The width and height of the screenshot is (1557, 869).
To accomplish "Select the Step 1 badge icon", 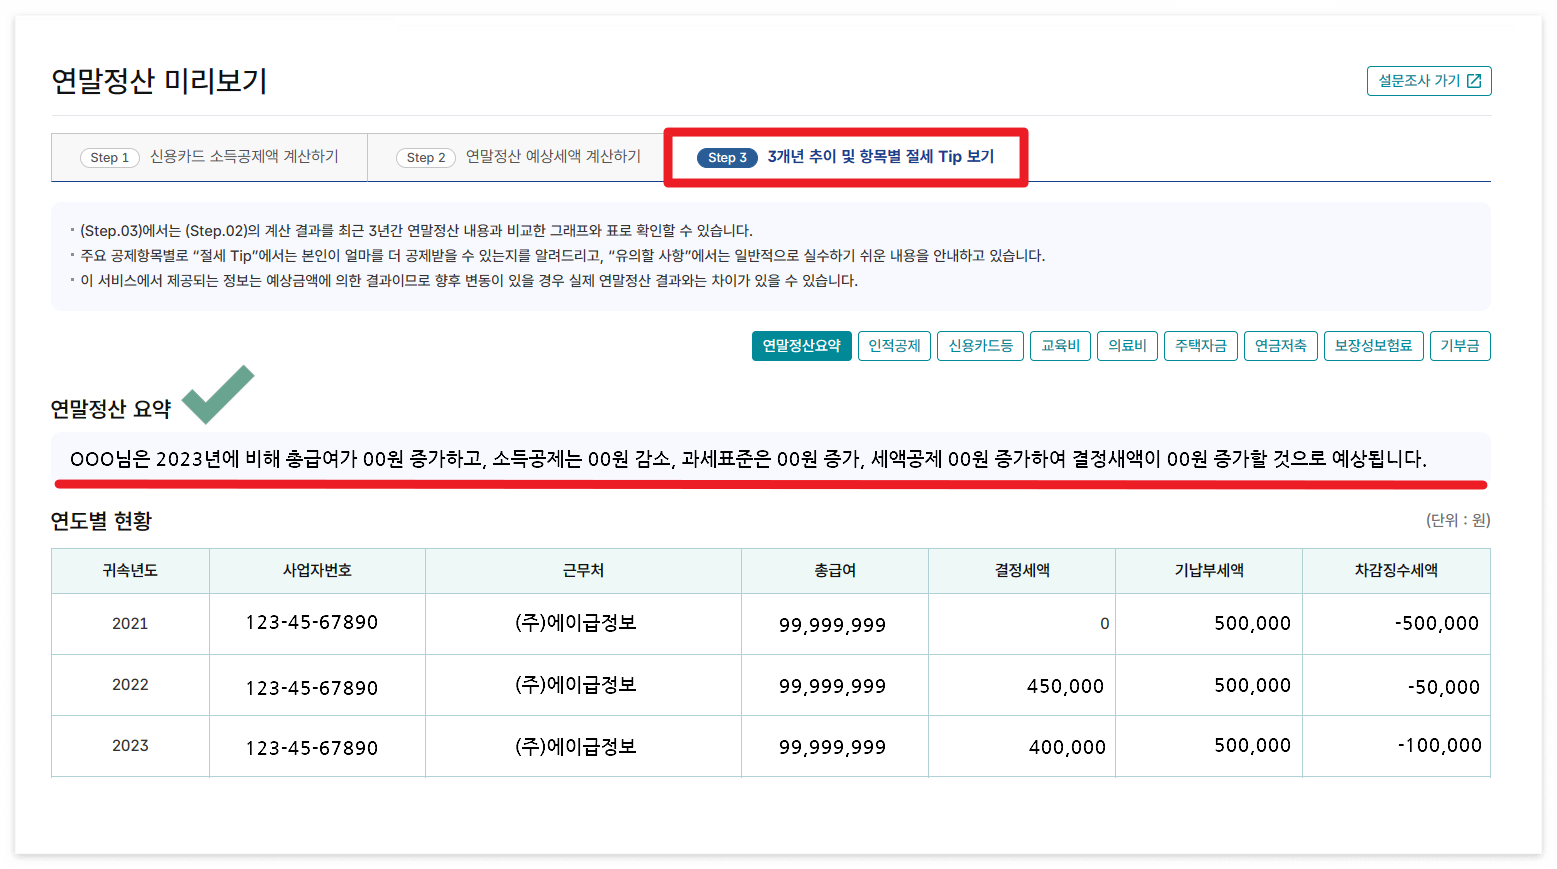I will click(x=109, y=157).
